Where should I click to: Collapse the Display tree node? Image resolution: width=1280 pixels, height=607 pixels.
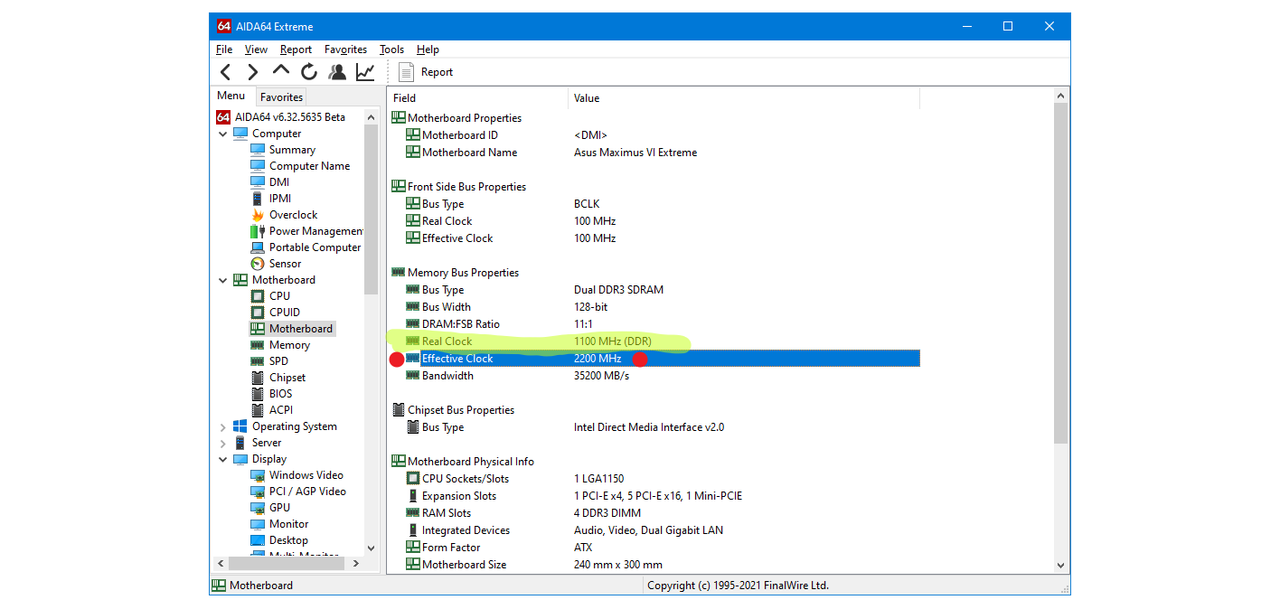222,460
